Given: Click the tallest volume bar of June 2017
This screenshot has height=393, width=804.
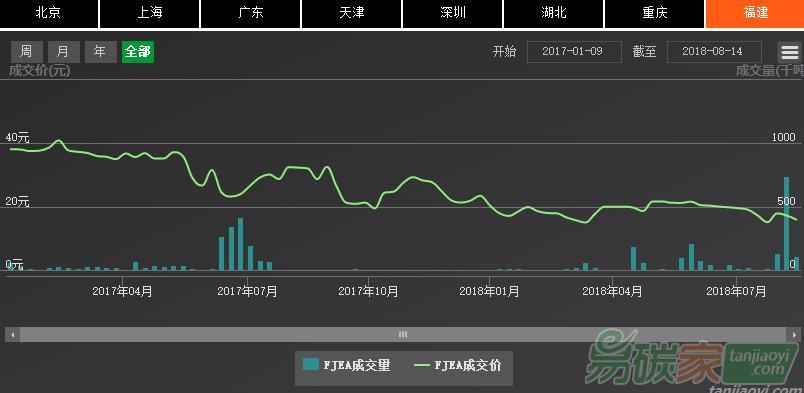Looking at the screenshot, I should 240,244.
